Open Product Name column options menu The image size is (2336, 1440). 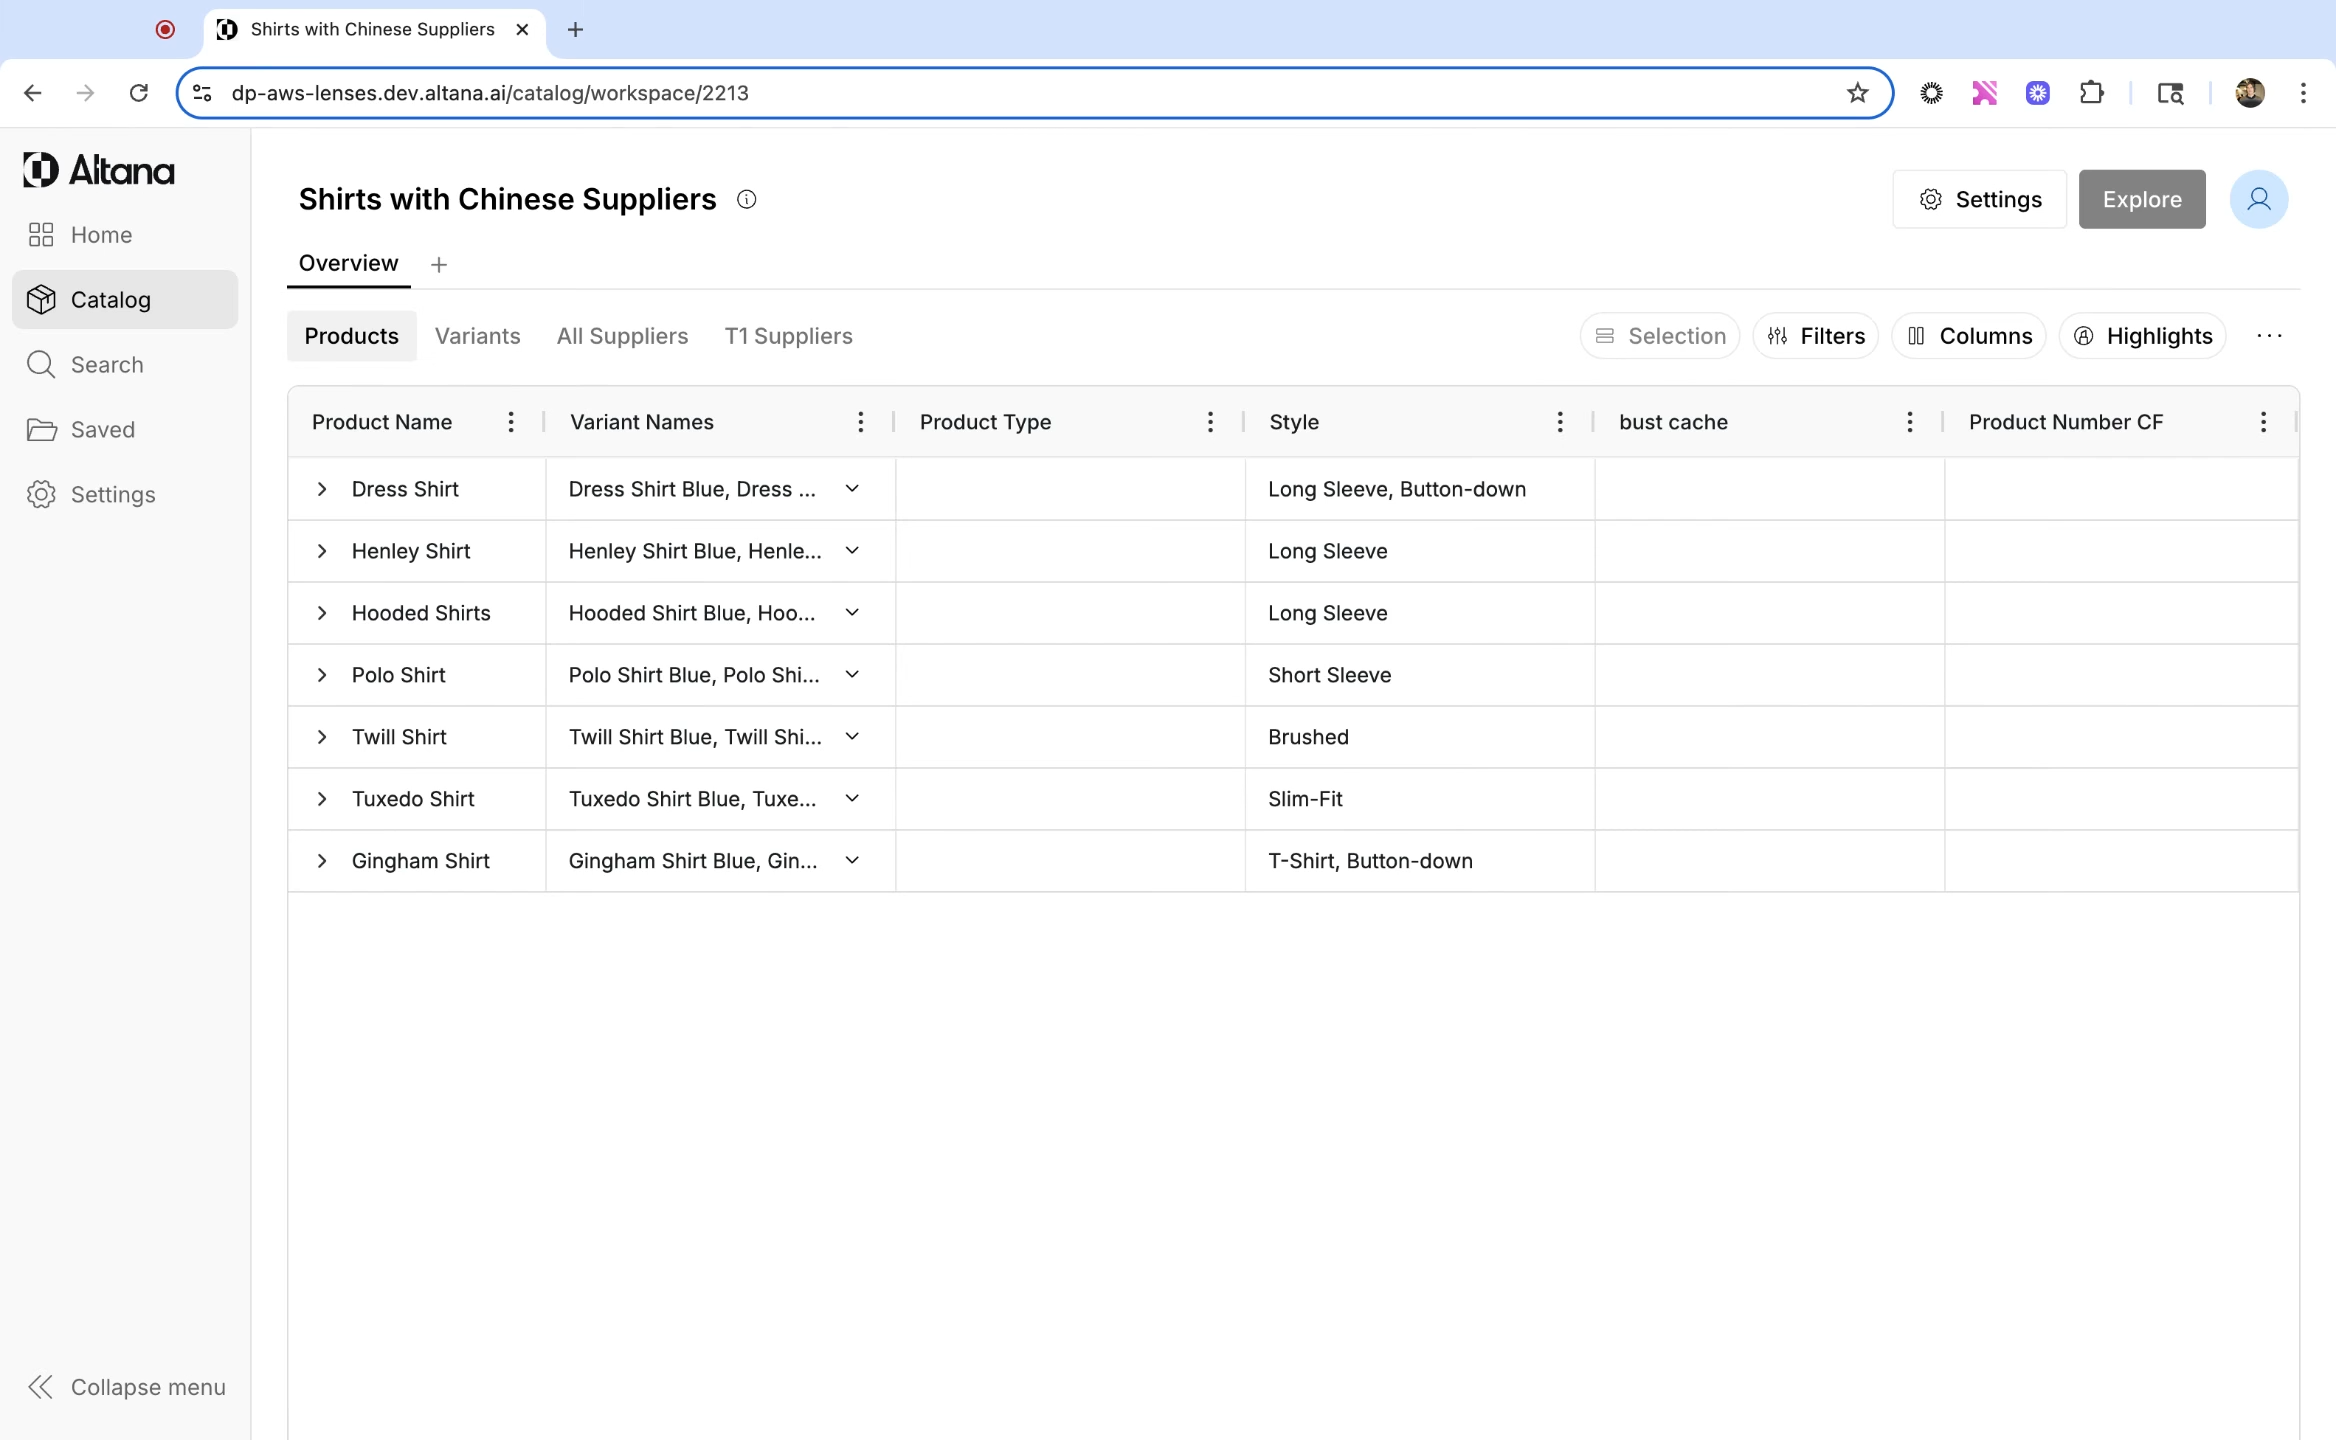coord(511,422)
